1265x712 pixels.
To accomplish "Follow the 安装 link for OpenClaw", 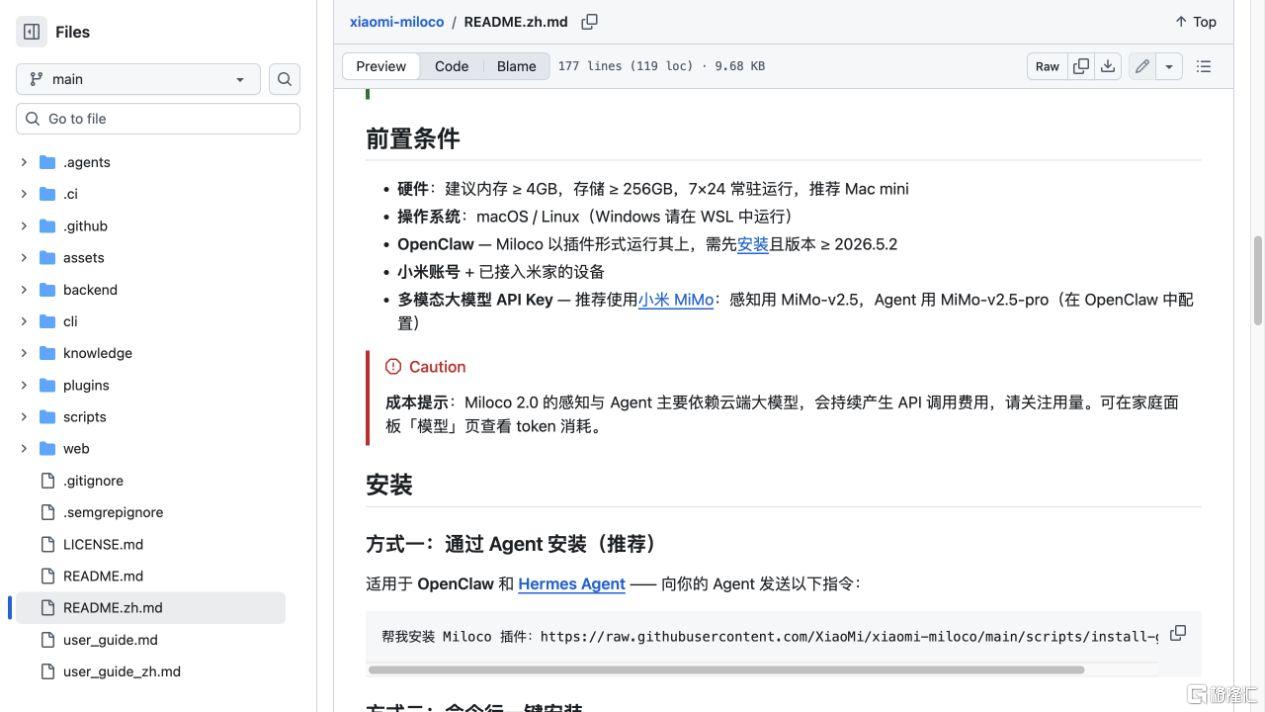I will click(x=753, y=244).
